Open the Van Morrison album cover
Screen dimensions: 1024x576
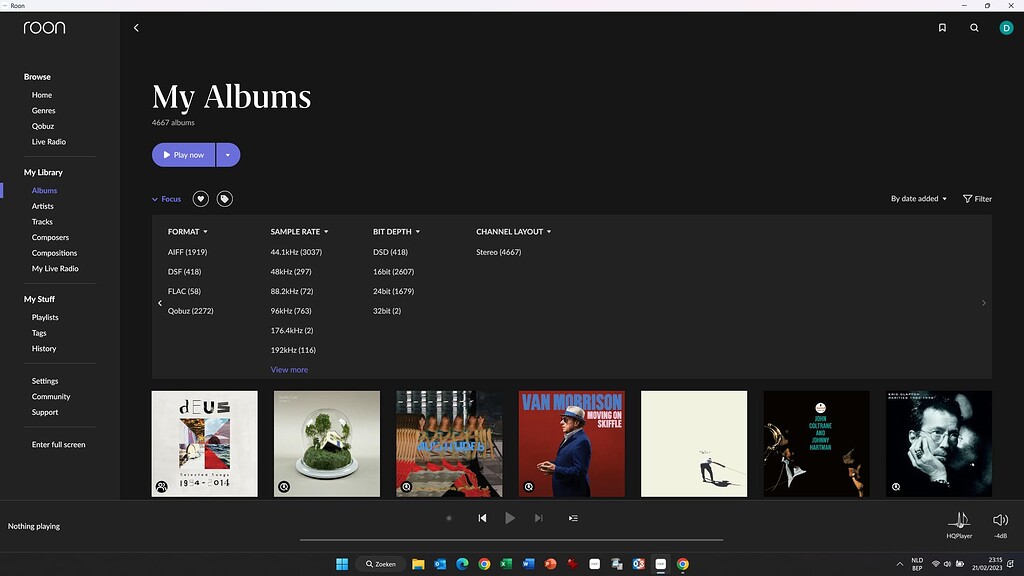click(x=571, y=443)
